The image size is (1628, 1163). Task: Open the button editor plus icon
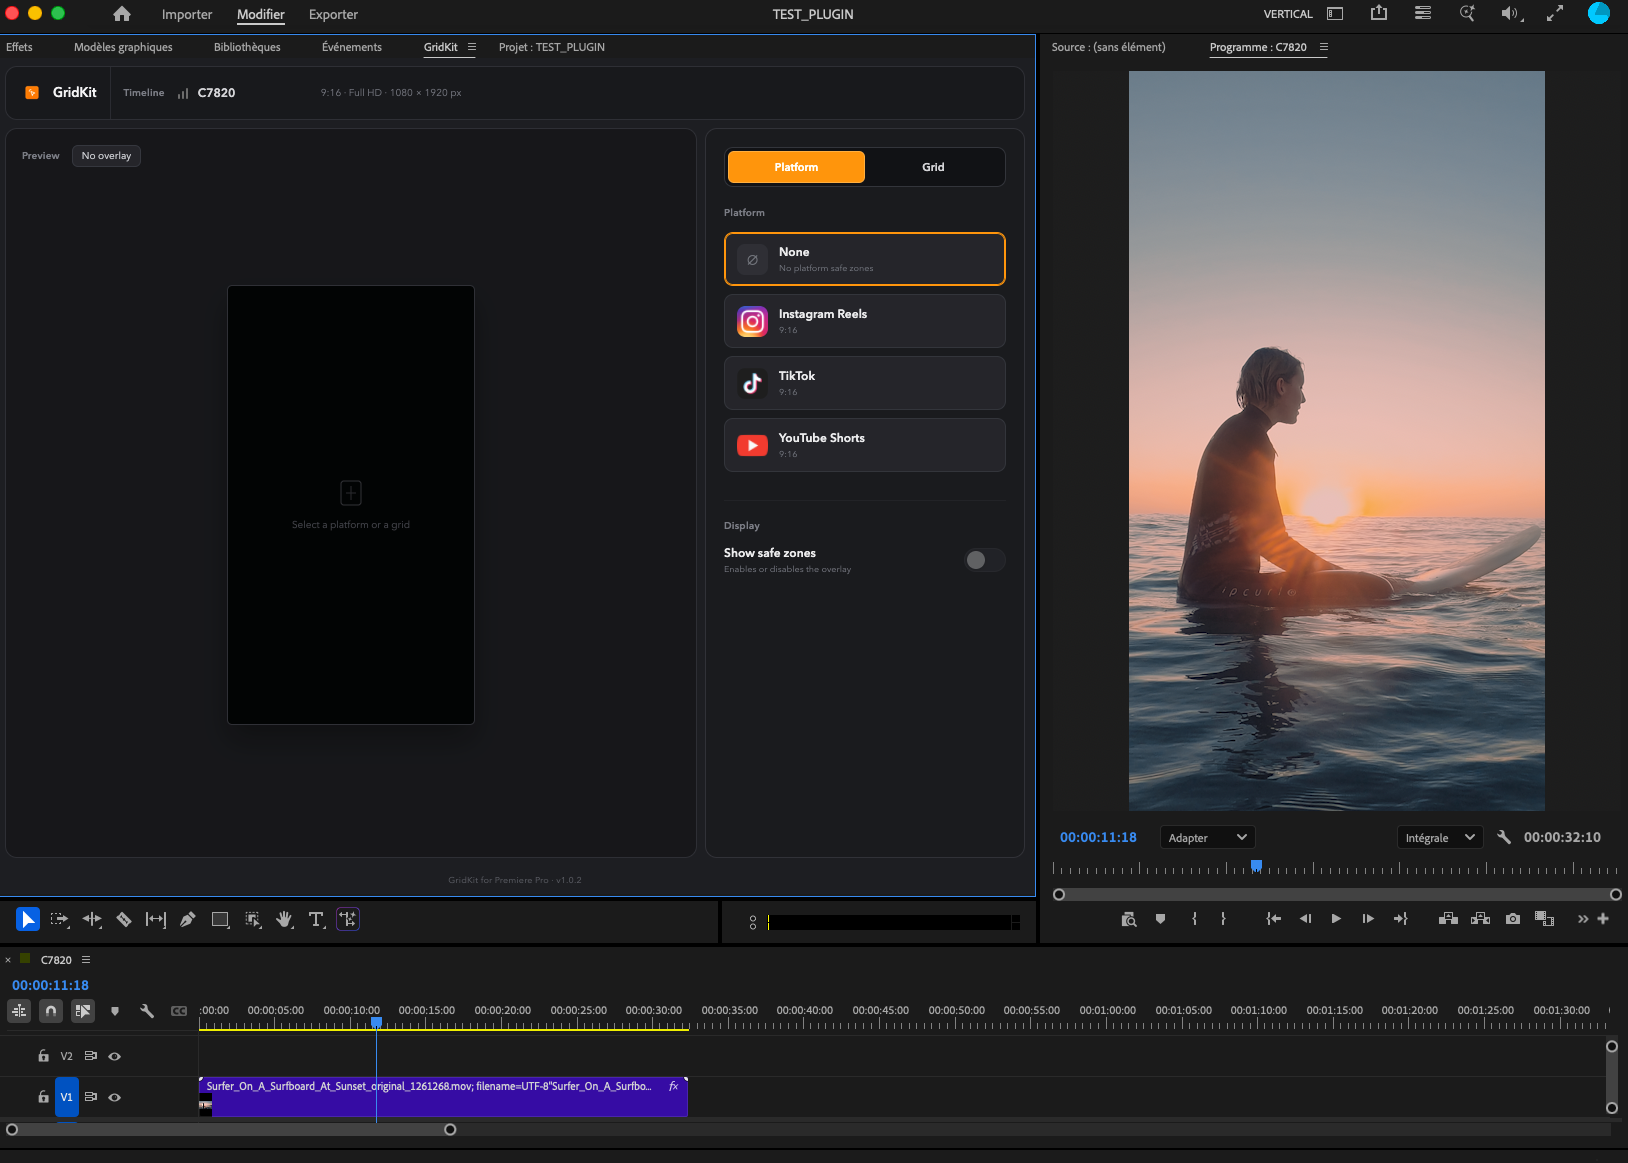coord(1603,919)
